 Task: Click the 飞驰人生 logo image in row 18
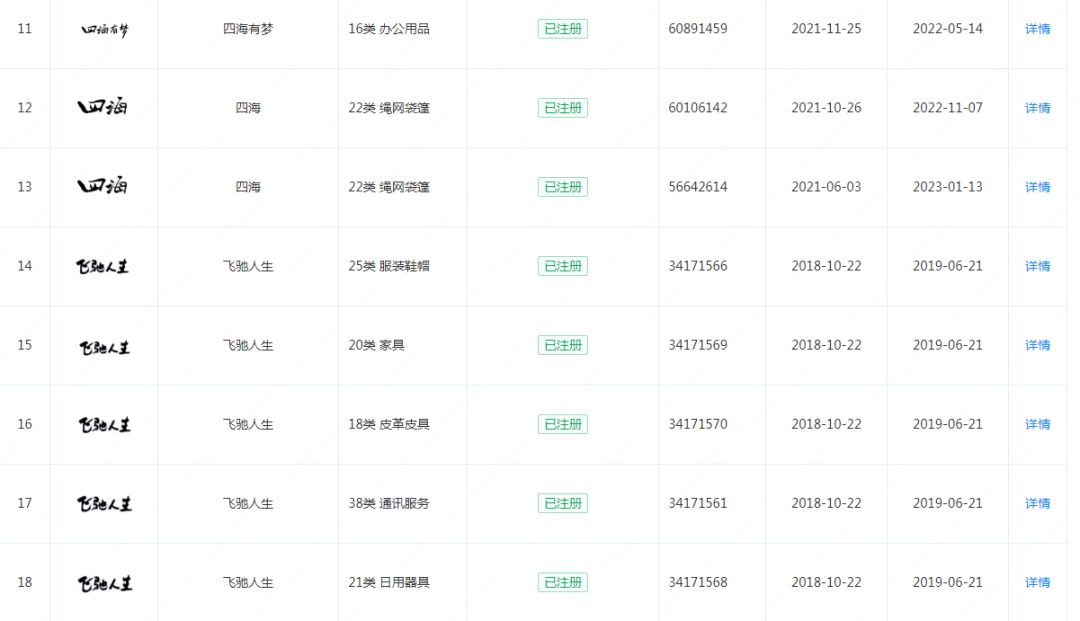pos(104,583)
